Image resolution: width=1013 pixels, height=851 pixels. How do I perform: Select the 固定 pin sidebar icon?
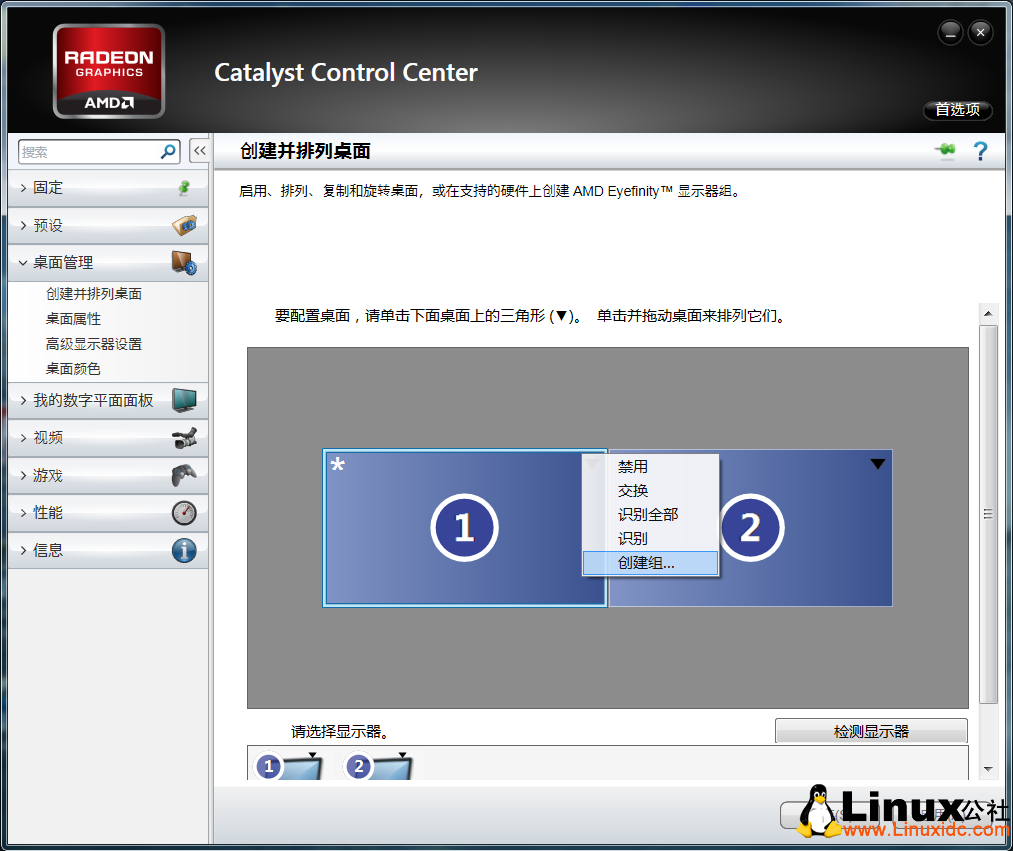(x=186, y=187)
